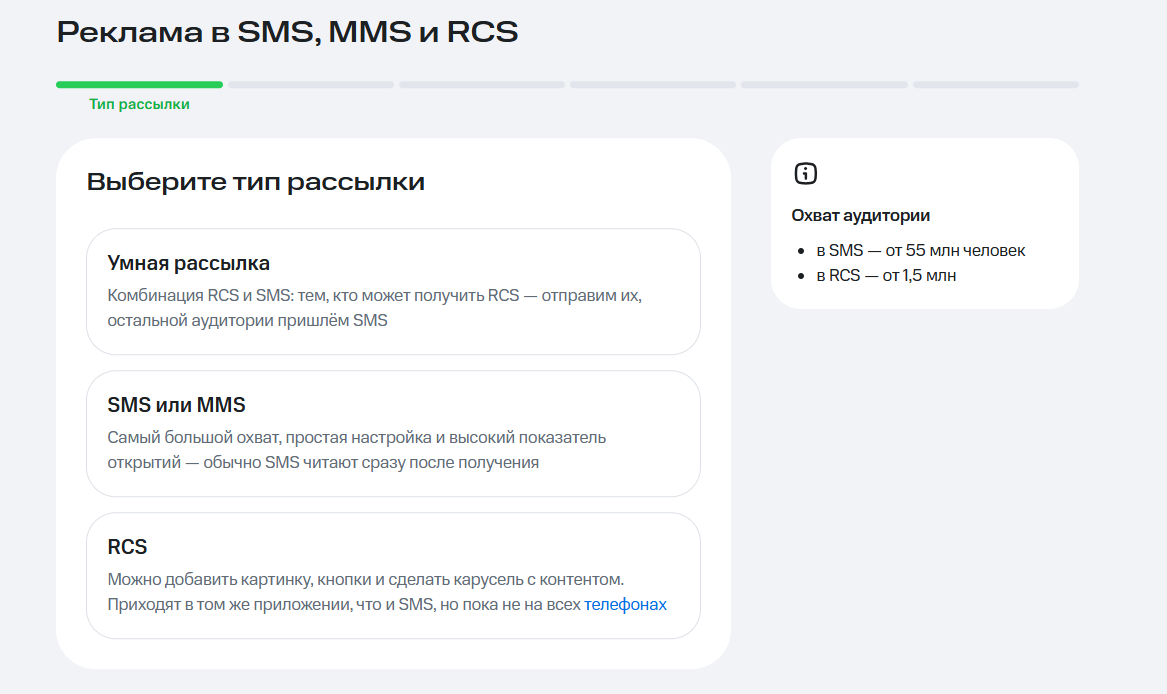Open the телефонах link
This screenshot has width=1167, height=694.
625,604
